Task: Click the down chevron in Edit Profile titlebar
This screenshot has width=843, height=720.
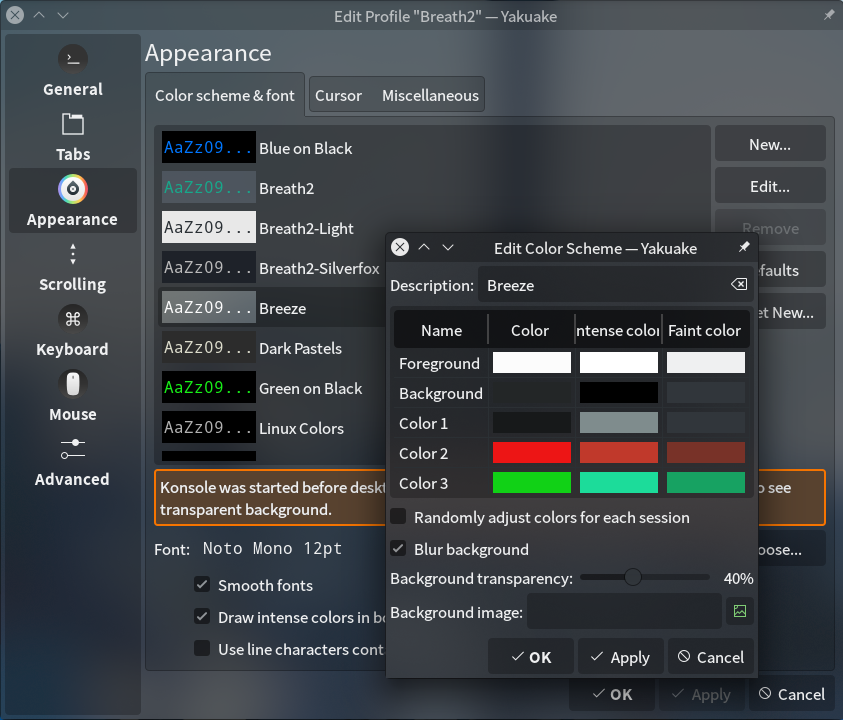Action: coord(63,15)
